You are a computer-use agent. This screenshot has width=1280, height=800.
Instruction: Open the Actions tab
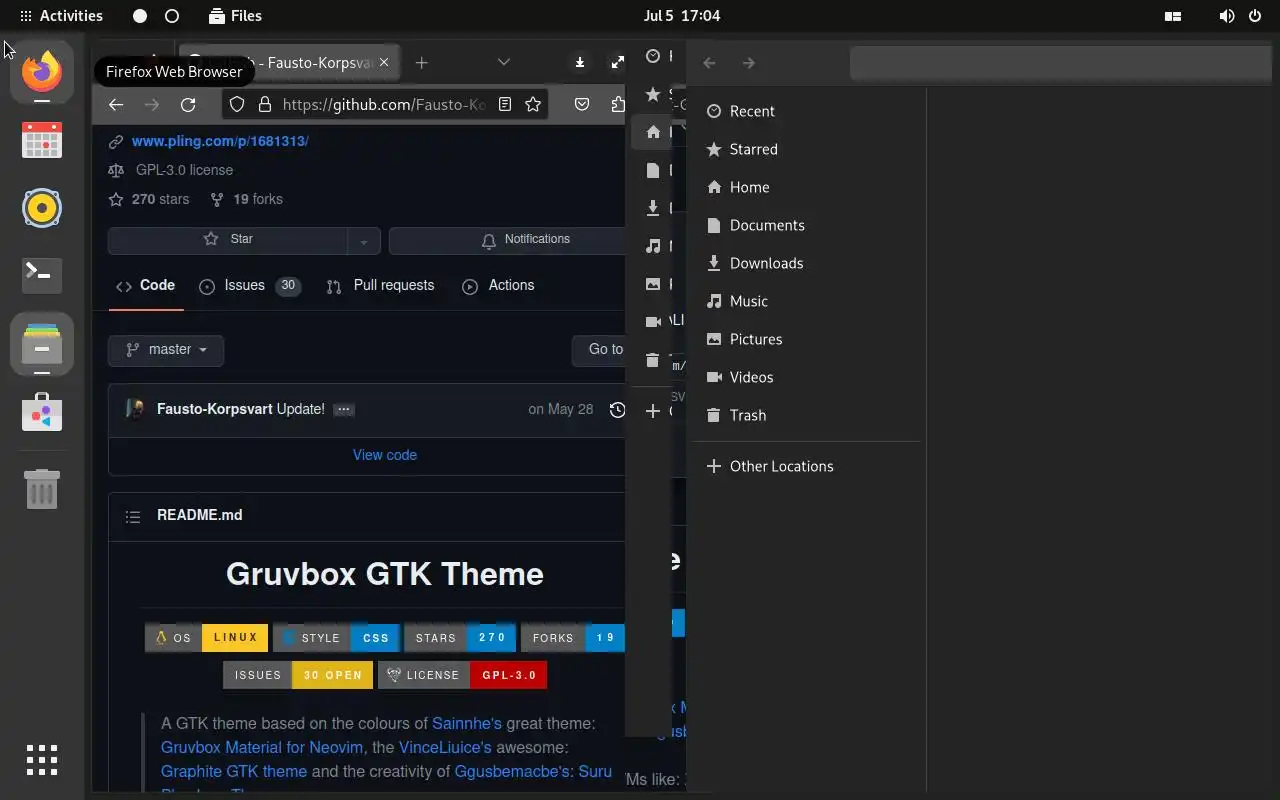[498, 286]
